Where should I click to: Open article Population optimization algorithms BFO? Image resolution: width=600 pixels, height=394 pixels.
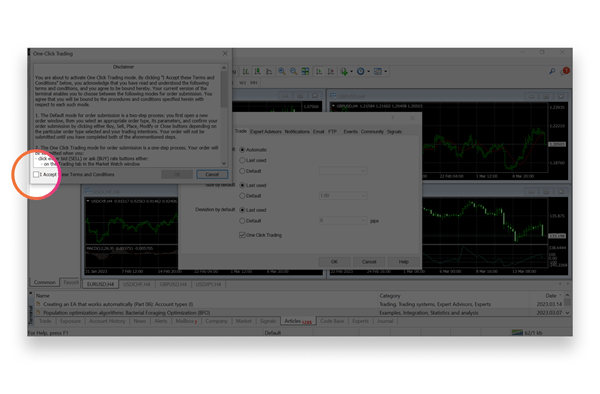point(126,313)
